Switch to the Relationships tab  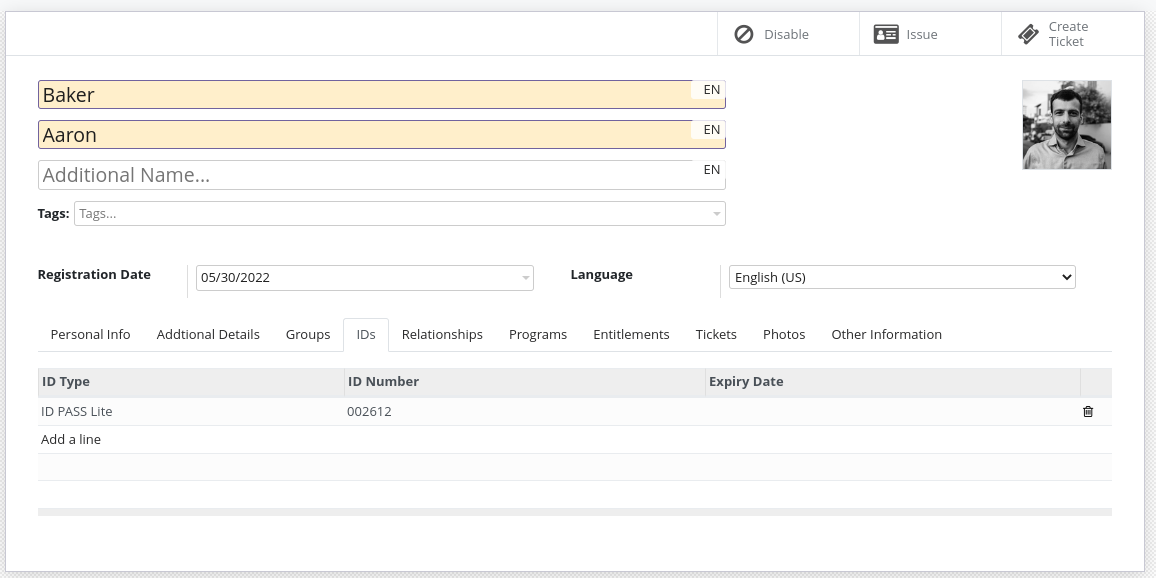tap(442, 334)
